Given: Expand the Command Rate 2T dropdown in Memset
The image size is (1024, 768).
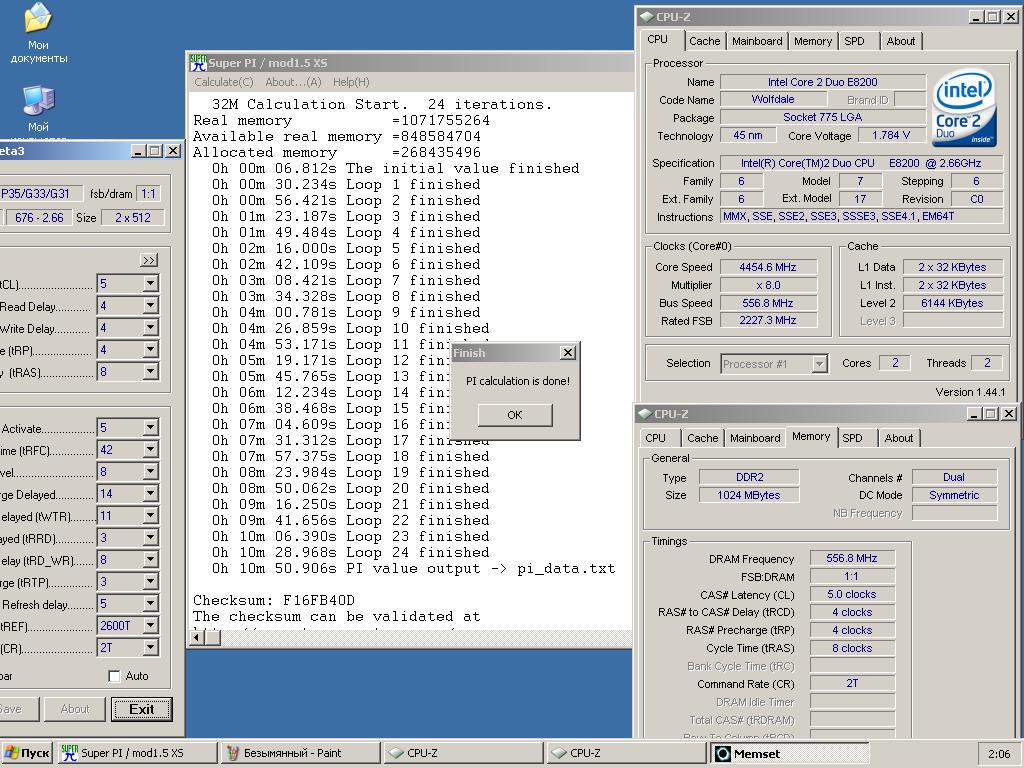Looking at the screenshot, I should (151, 648).
